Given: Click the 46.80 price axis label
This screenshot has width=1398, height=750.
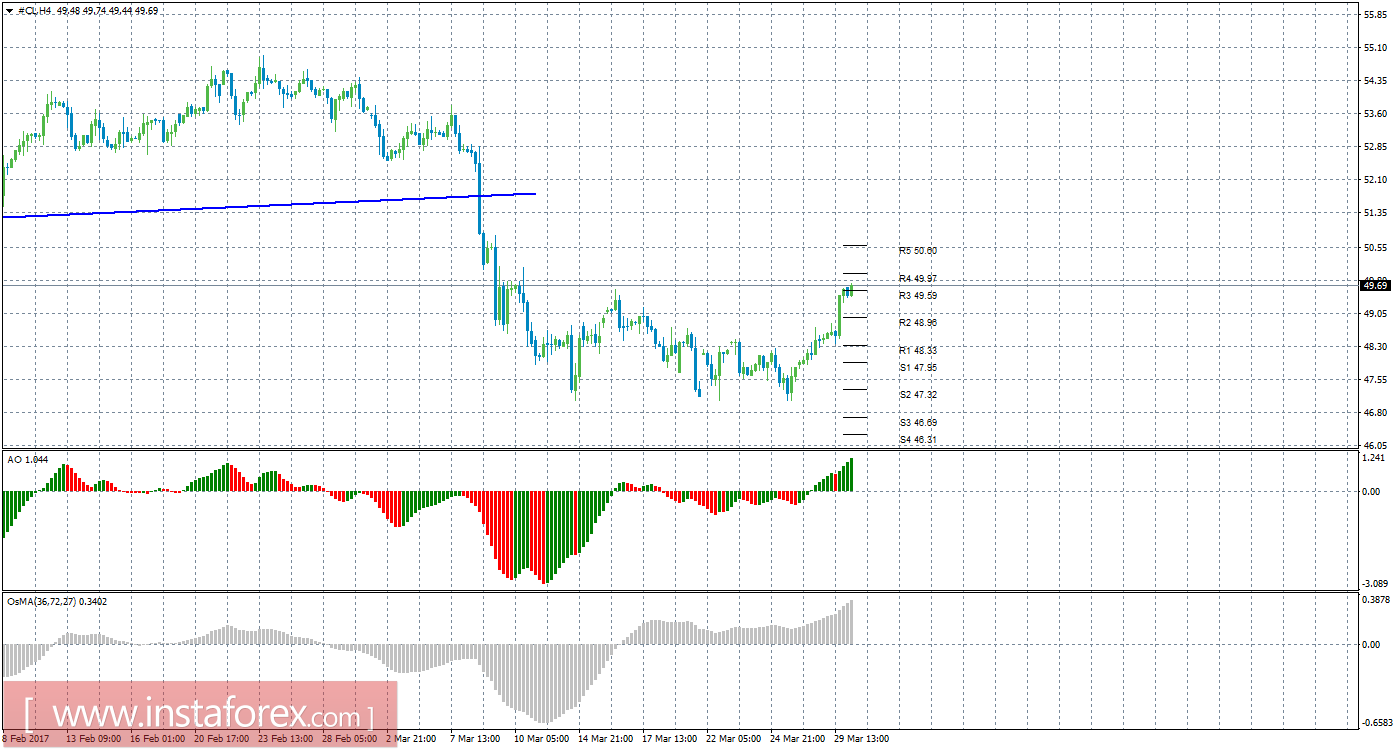Looking at the screenshot, I should coord(1375,412).
